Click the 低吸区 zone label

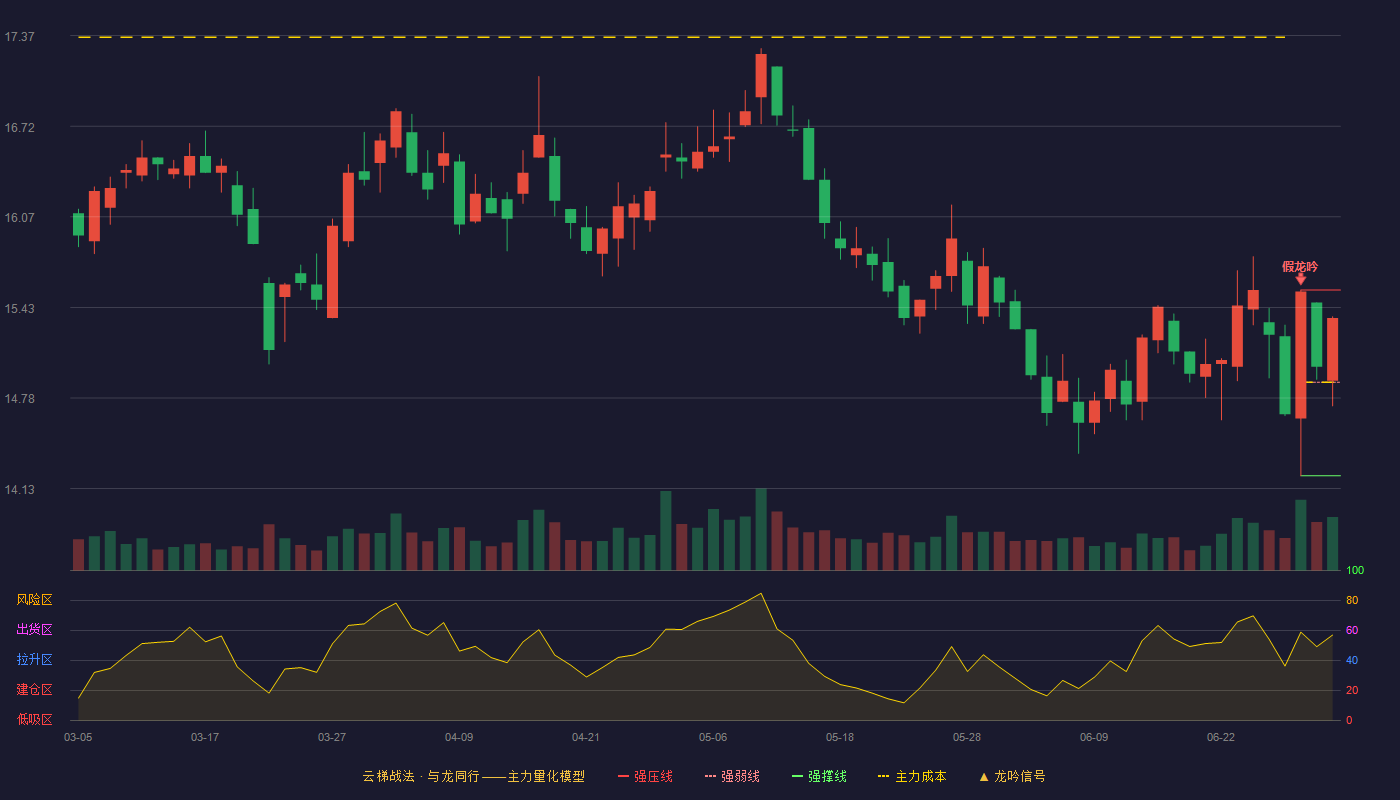34,719
